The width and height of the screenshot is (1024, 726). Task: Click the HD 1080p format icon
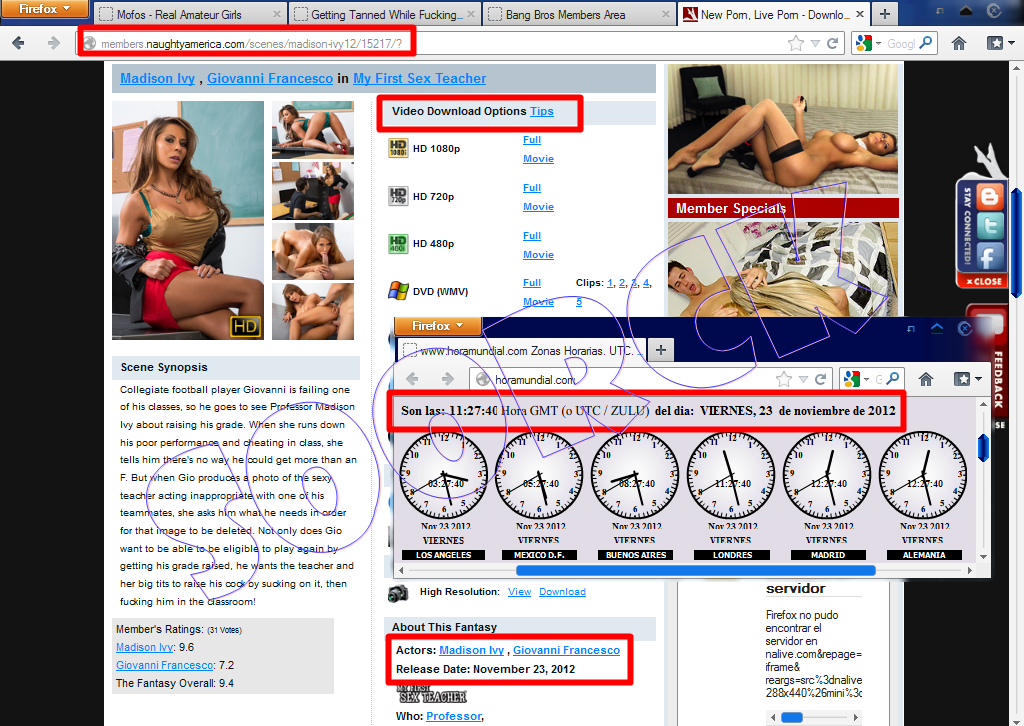click(x=398, y=148)
